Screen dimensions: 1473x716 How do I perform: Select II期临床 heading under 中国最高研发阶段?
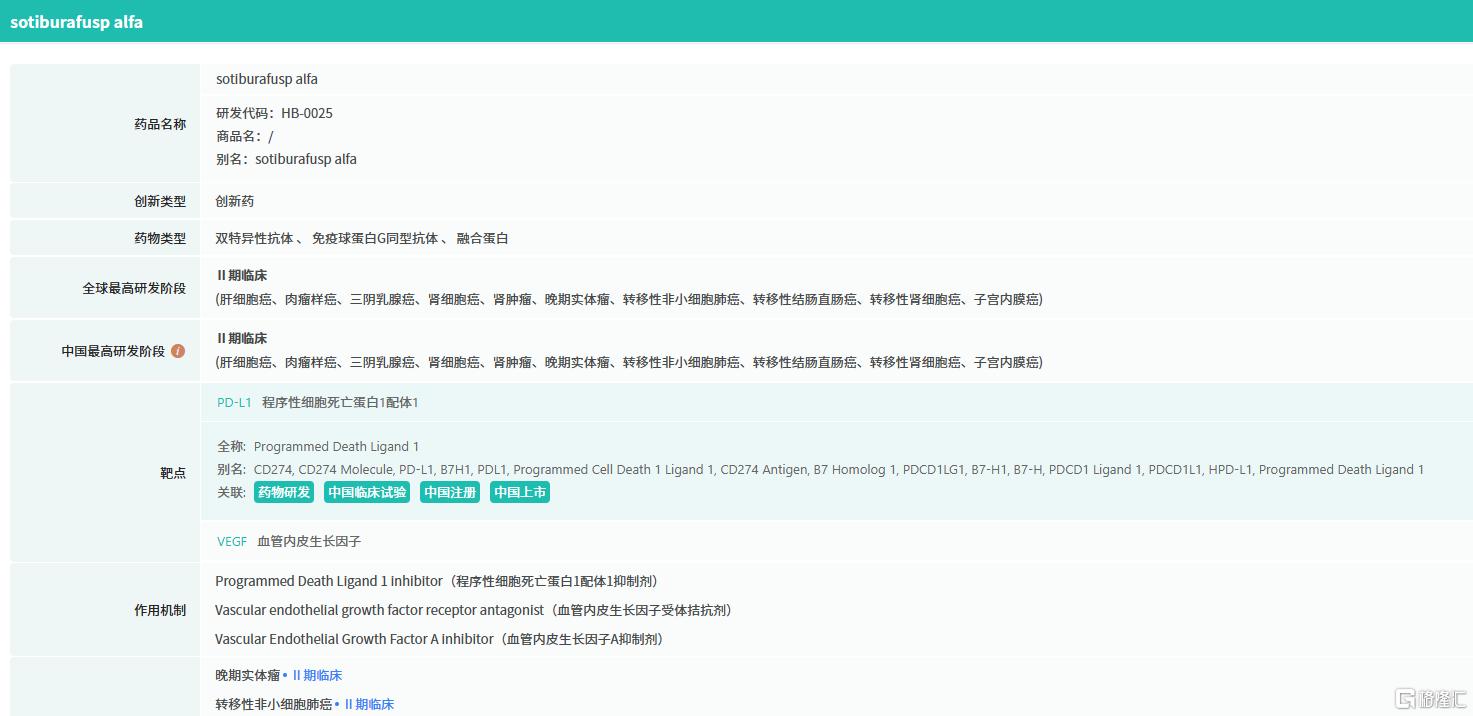[x=242, y=338]
